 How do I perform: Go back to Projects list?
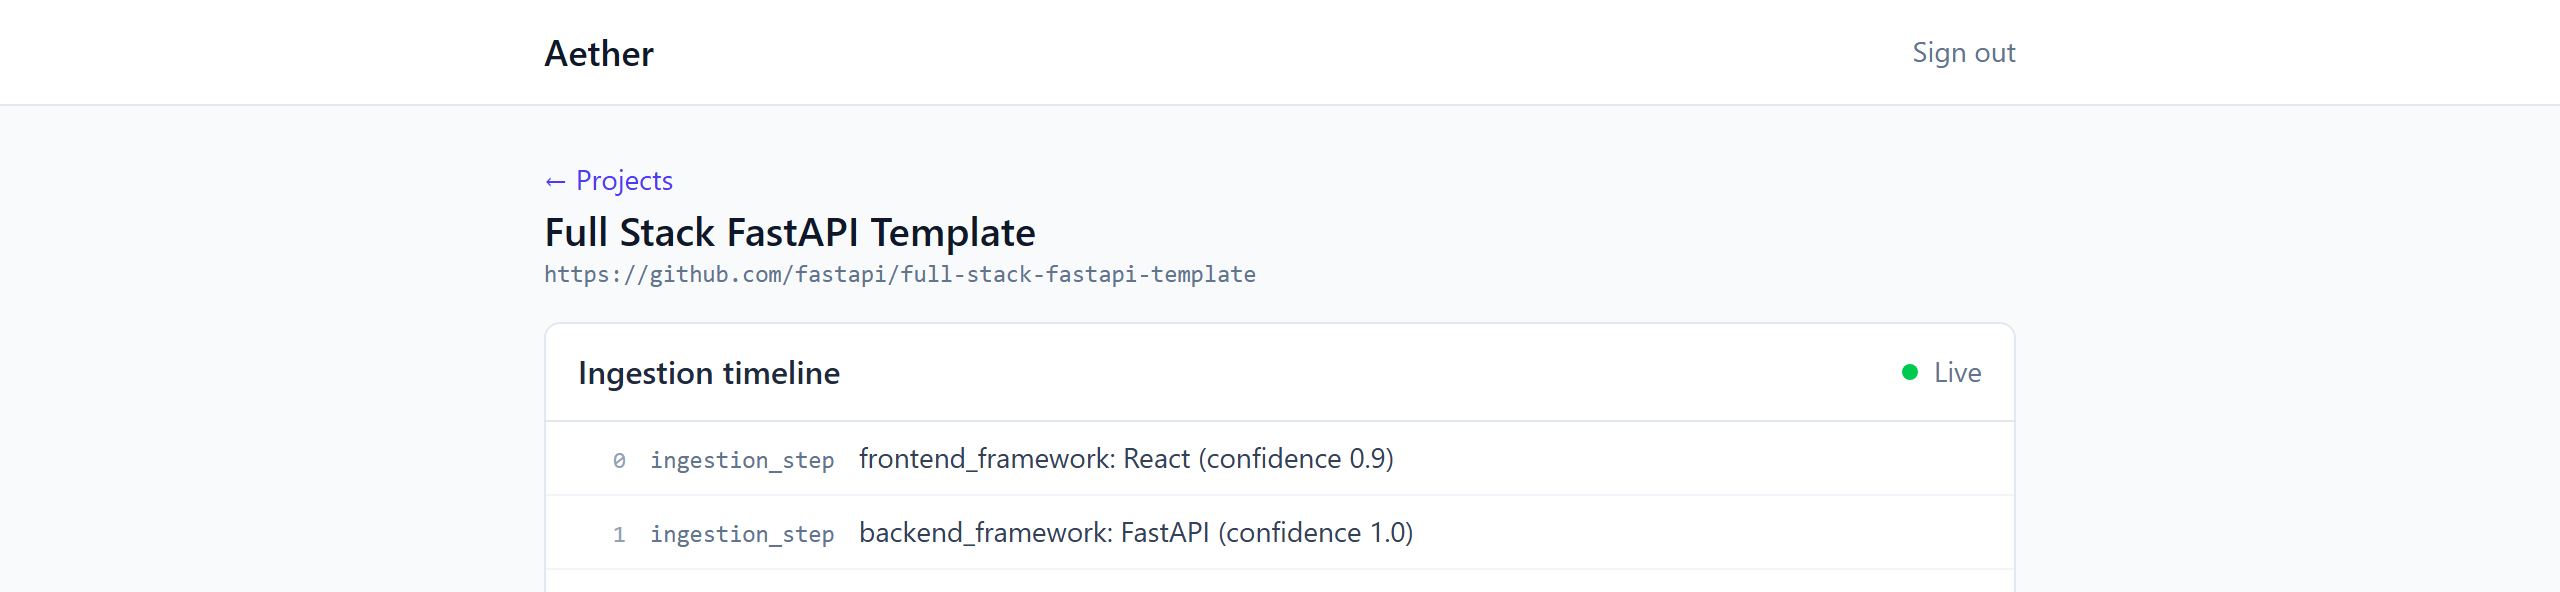[x=608, y=180]
